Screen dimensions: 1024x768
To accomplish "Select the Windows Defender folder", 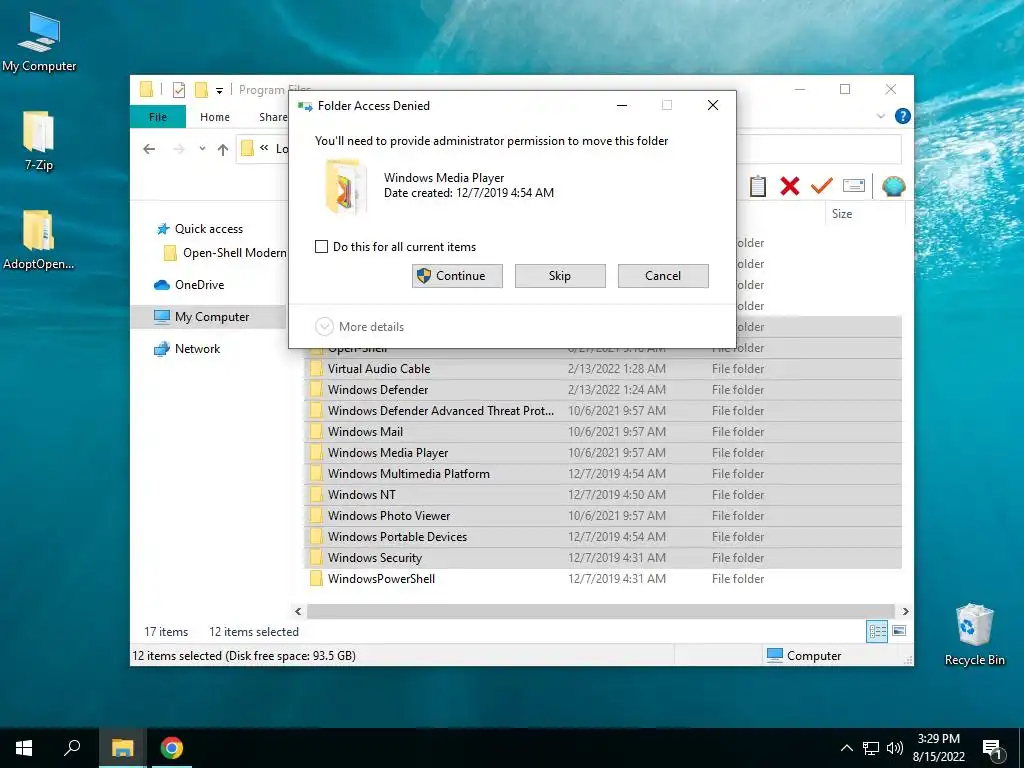I will (603, 390).
